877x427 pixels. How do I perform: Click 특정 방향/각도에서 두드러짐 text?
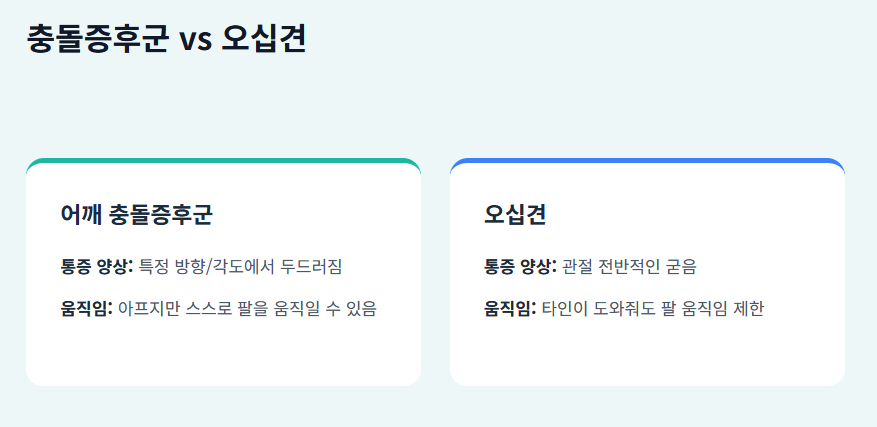coord(240,266)
